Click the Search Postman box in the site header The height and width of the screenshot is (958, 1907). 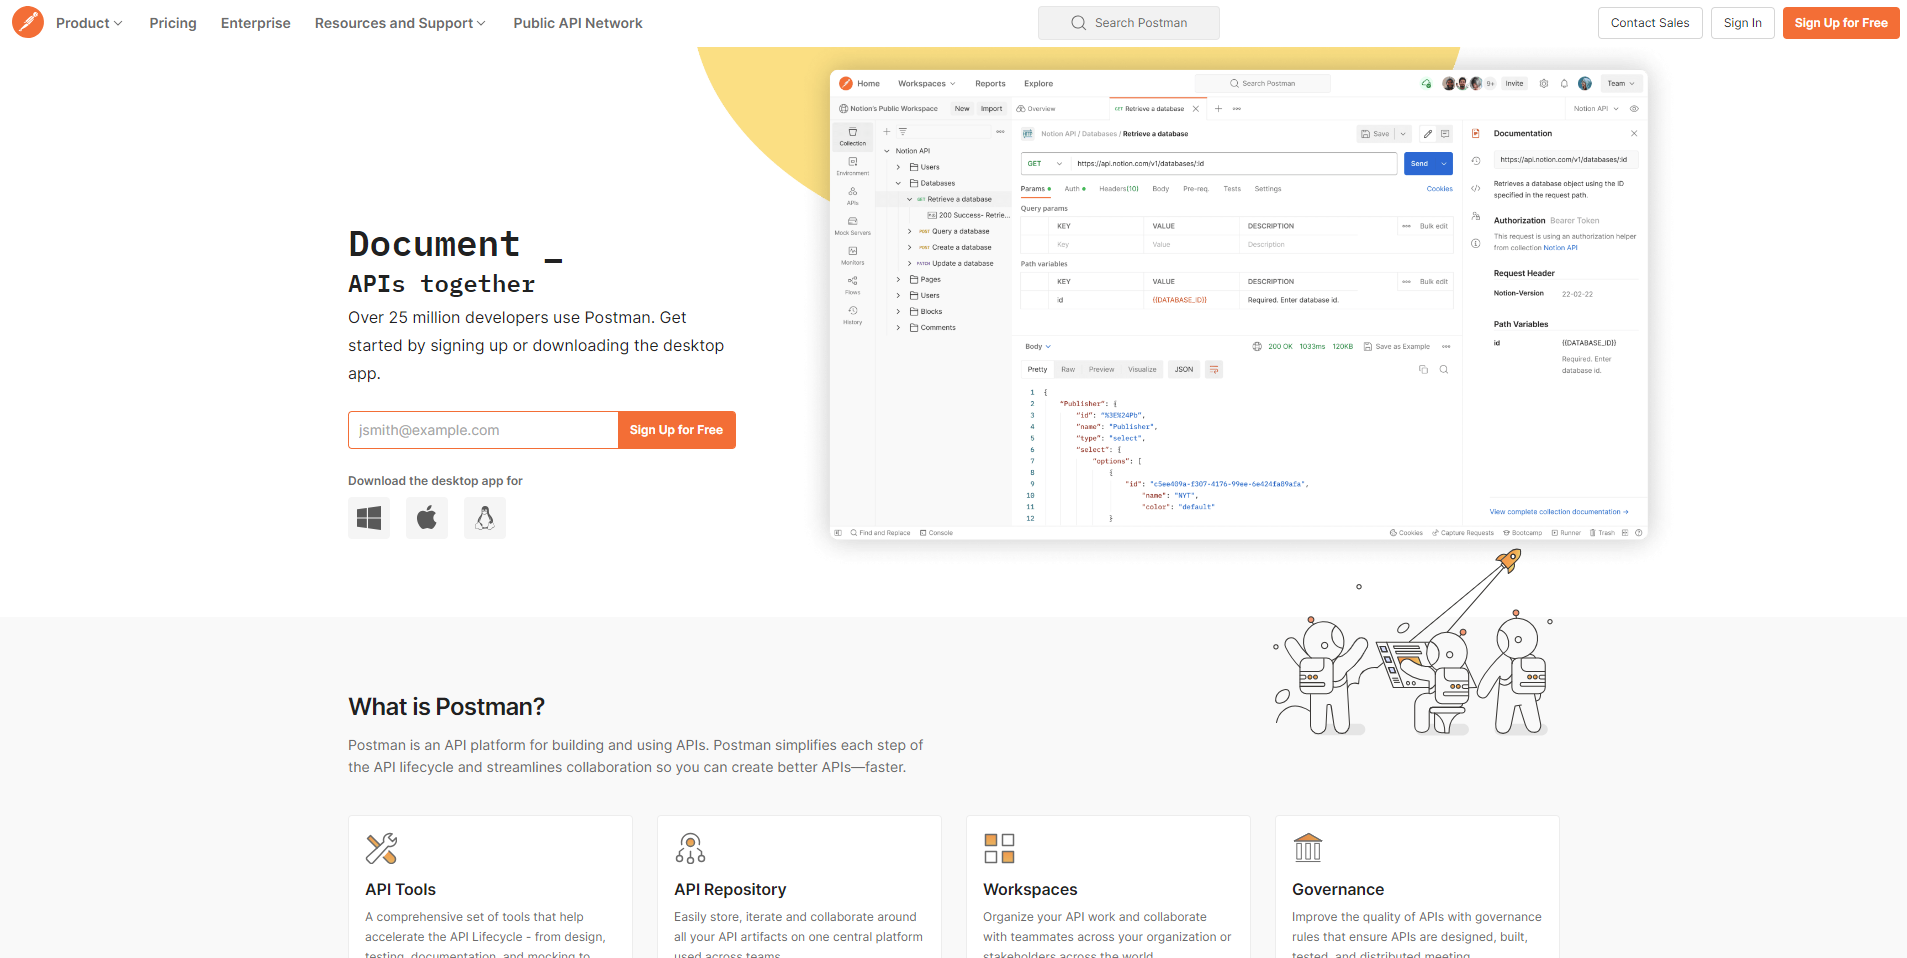click(x=1129, y=23)
